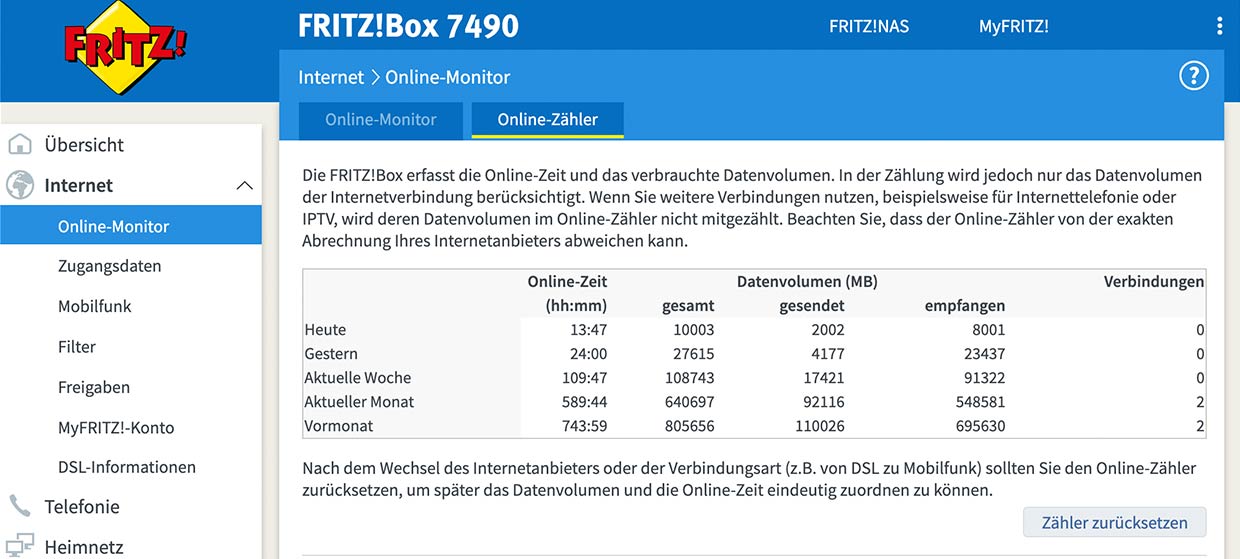Click Heute online time 13:47
The width and height of the screenshot is (1240, 559).
point(588,330)
